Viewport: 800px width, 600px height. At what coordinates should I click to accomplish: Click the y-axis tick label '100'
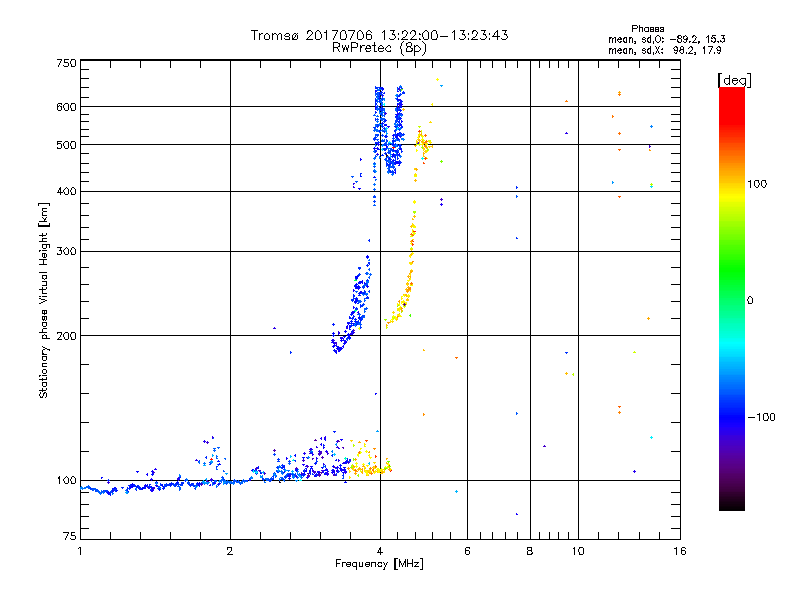(66, 480)
